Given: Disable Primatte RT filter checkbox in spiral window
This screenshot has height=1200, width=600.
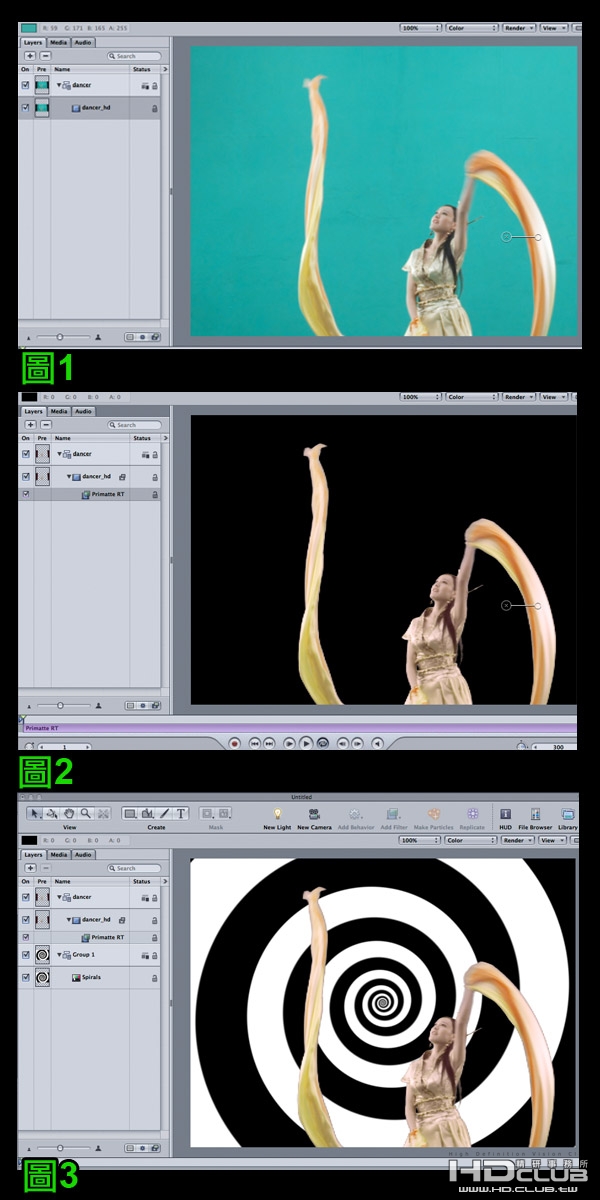Looking at the screenshot, I should [26, 937].
